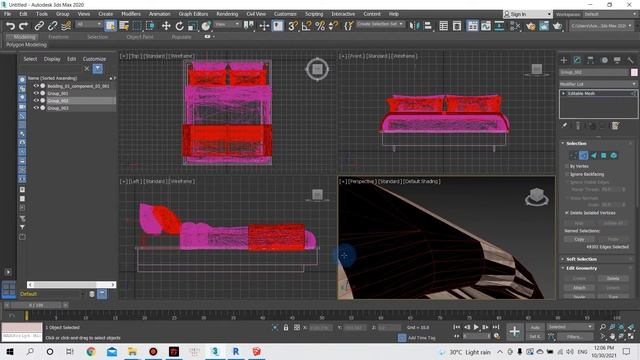Expand the Editable Mesh modifier entry
Screen dimensions: 640x360
[564, 93]
